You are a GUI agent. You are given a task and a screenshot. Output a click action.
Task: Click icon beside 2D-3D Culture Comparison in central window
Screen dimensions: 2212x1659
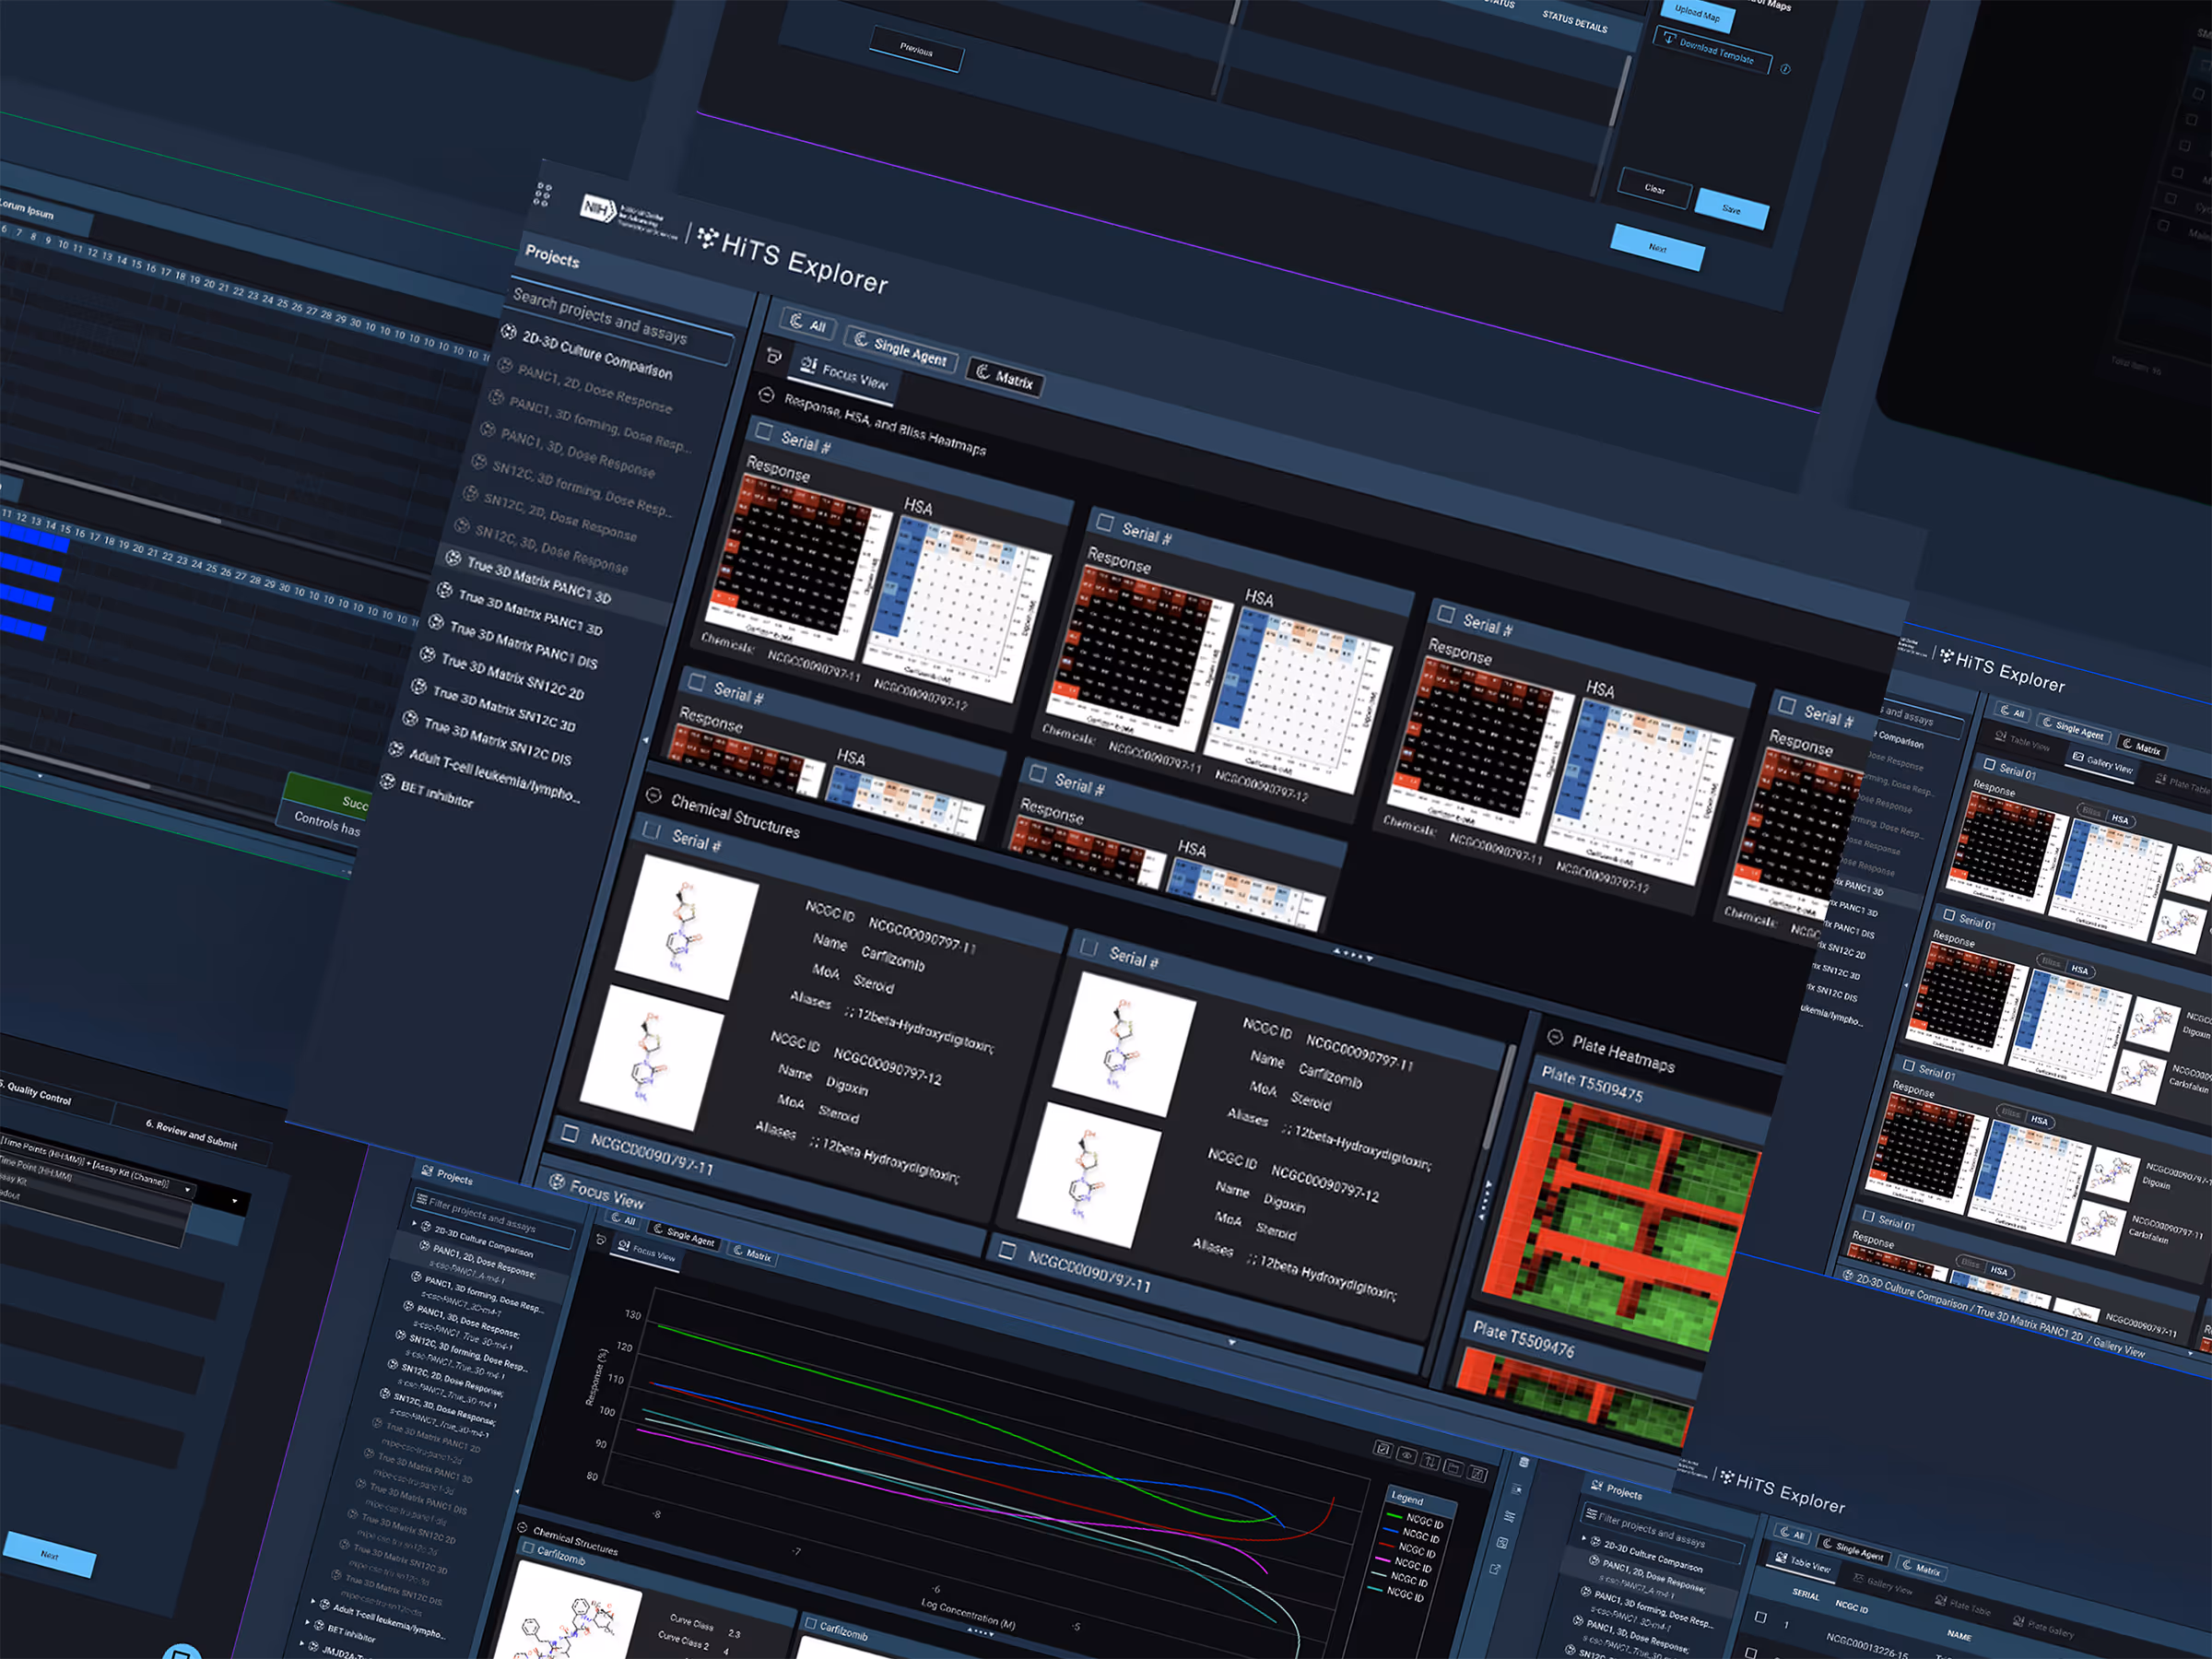point(508,332)
